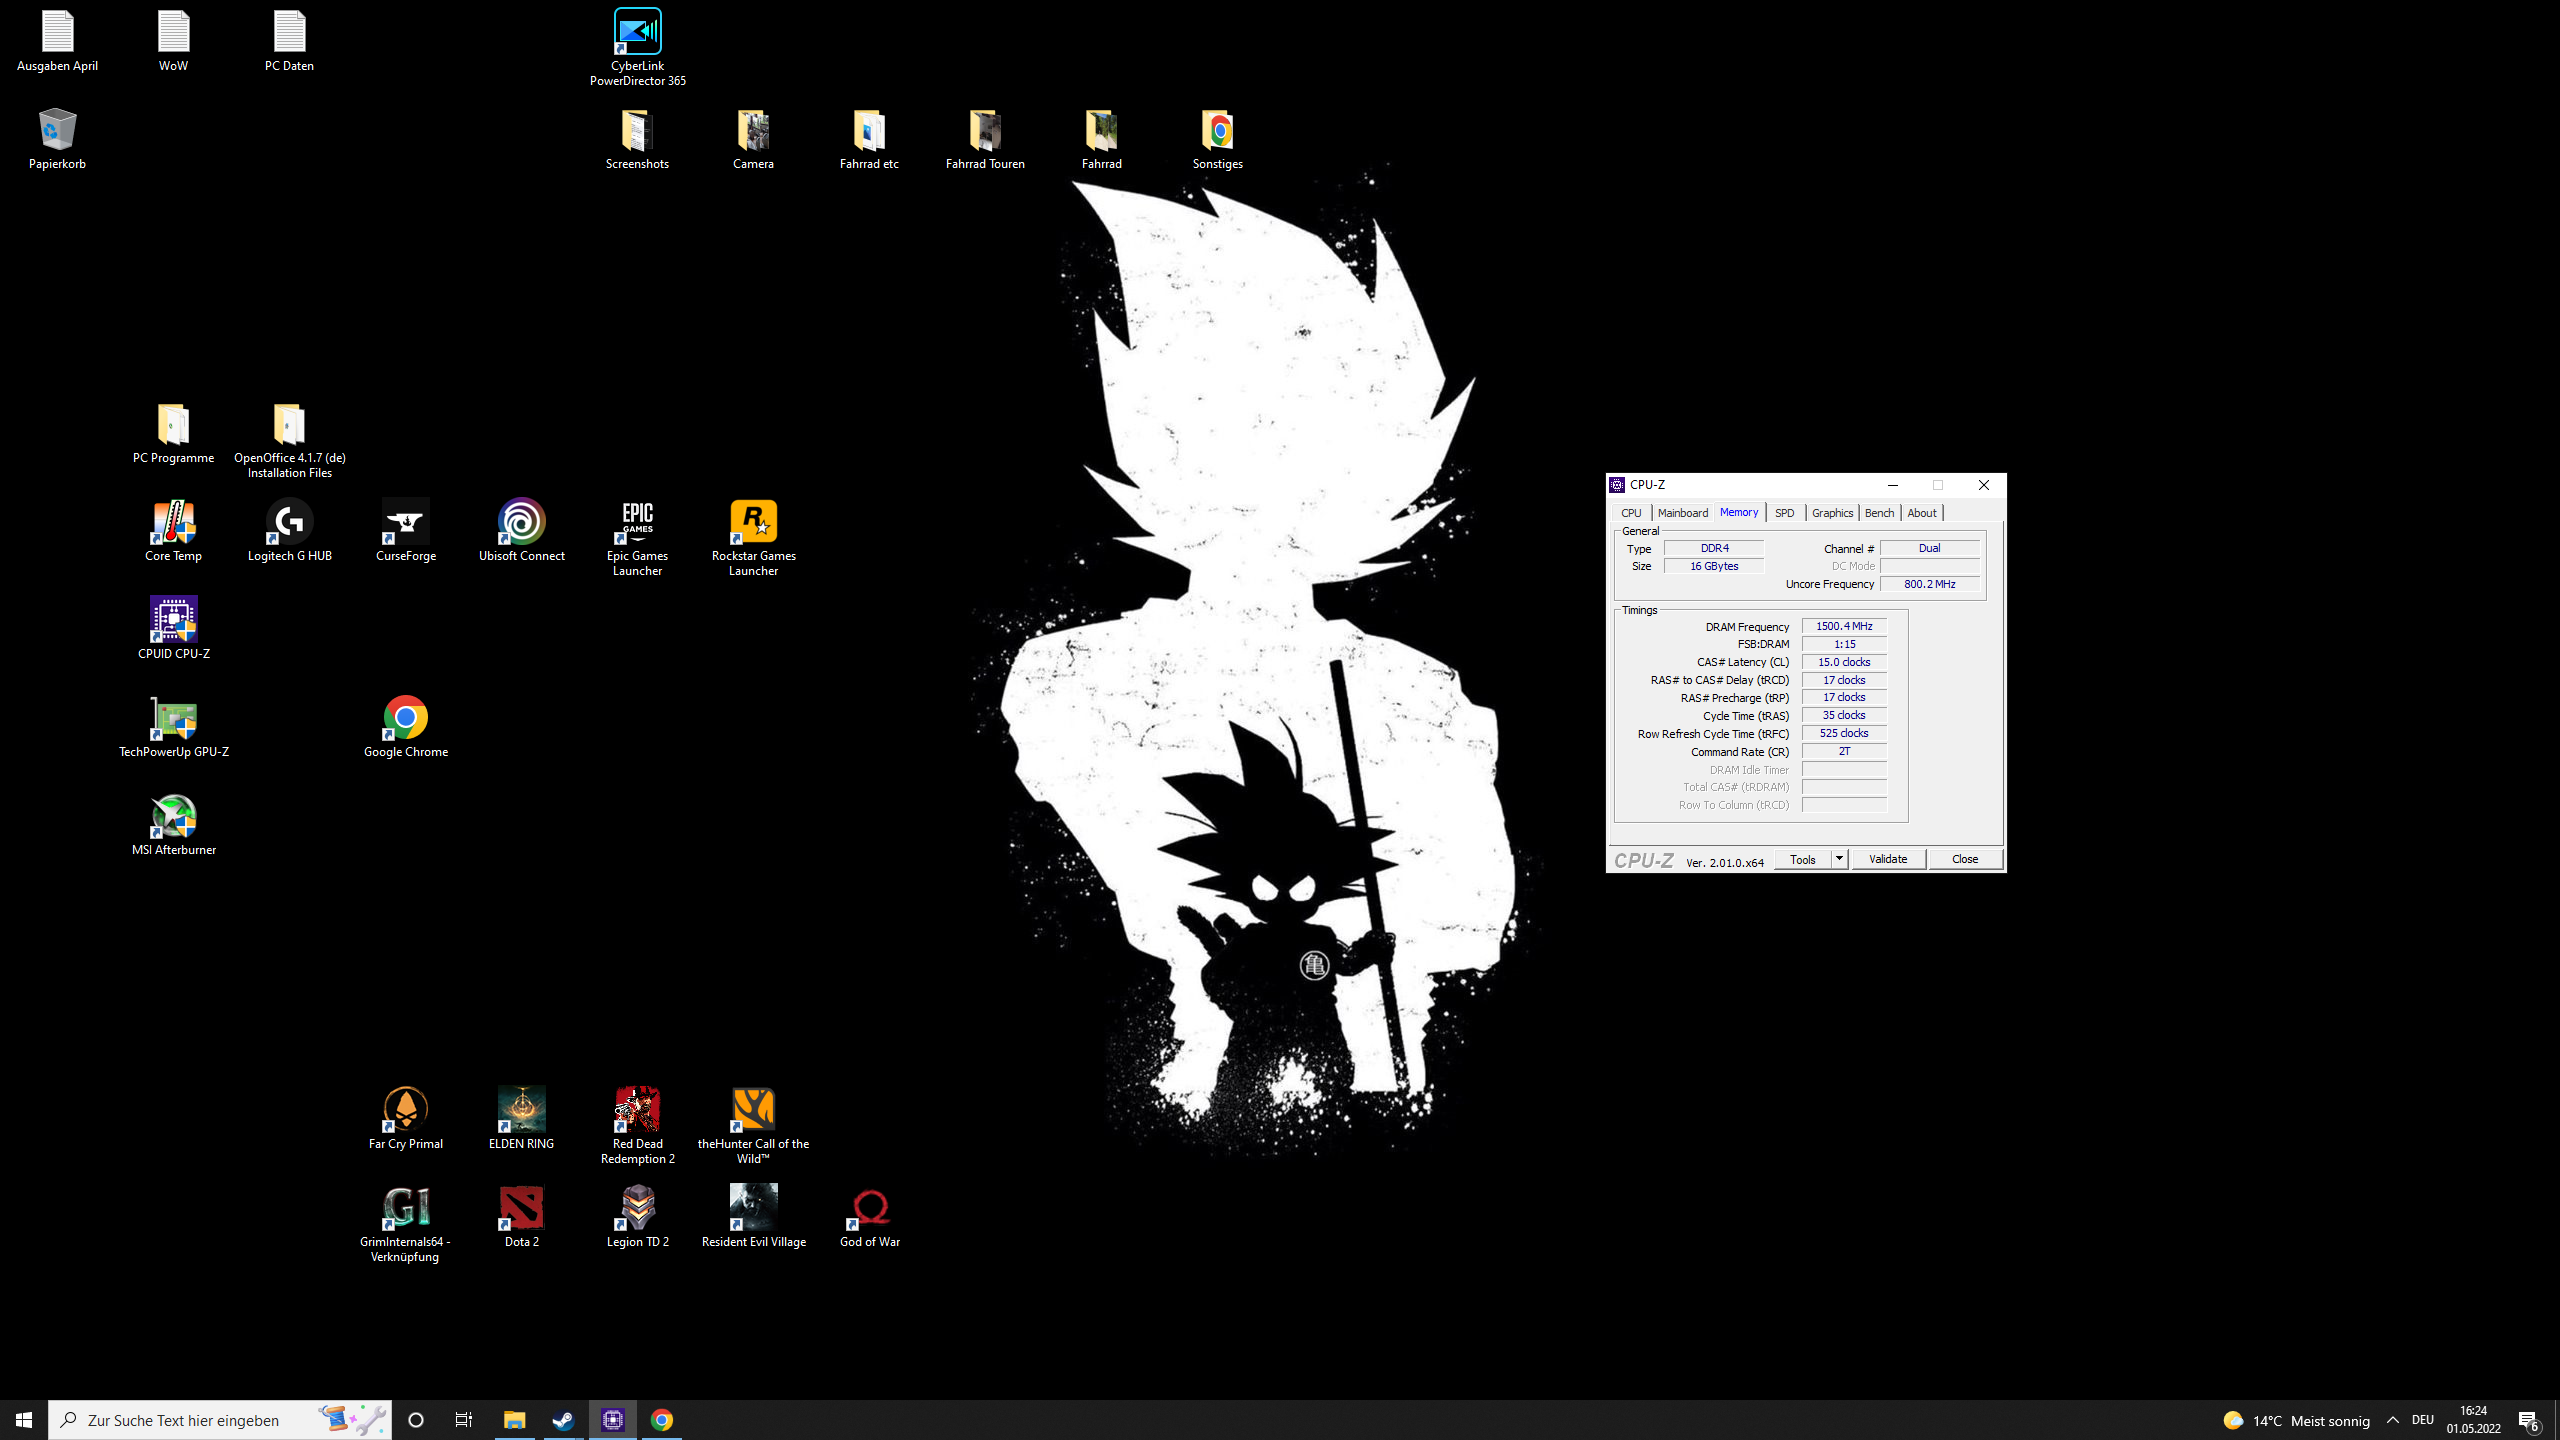Screen dimensions: 2560x1440
Task: Select the Mainboard tab in CPU-Z
Action: point(1682,513)
